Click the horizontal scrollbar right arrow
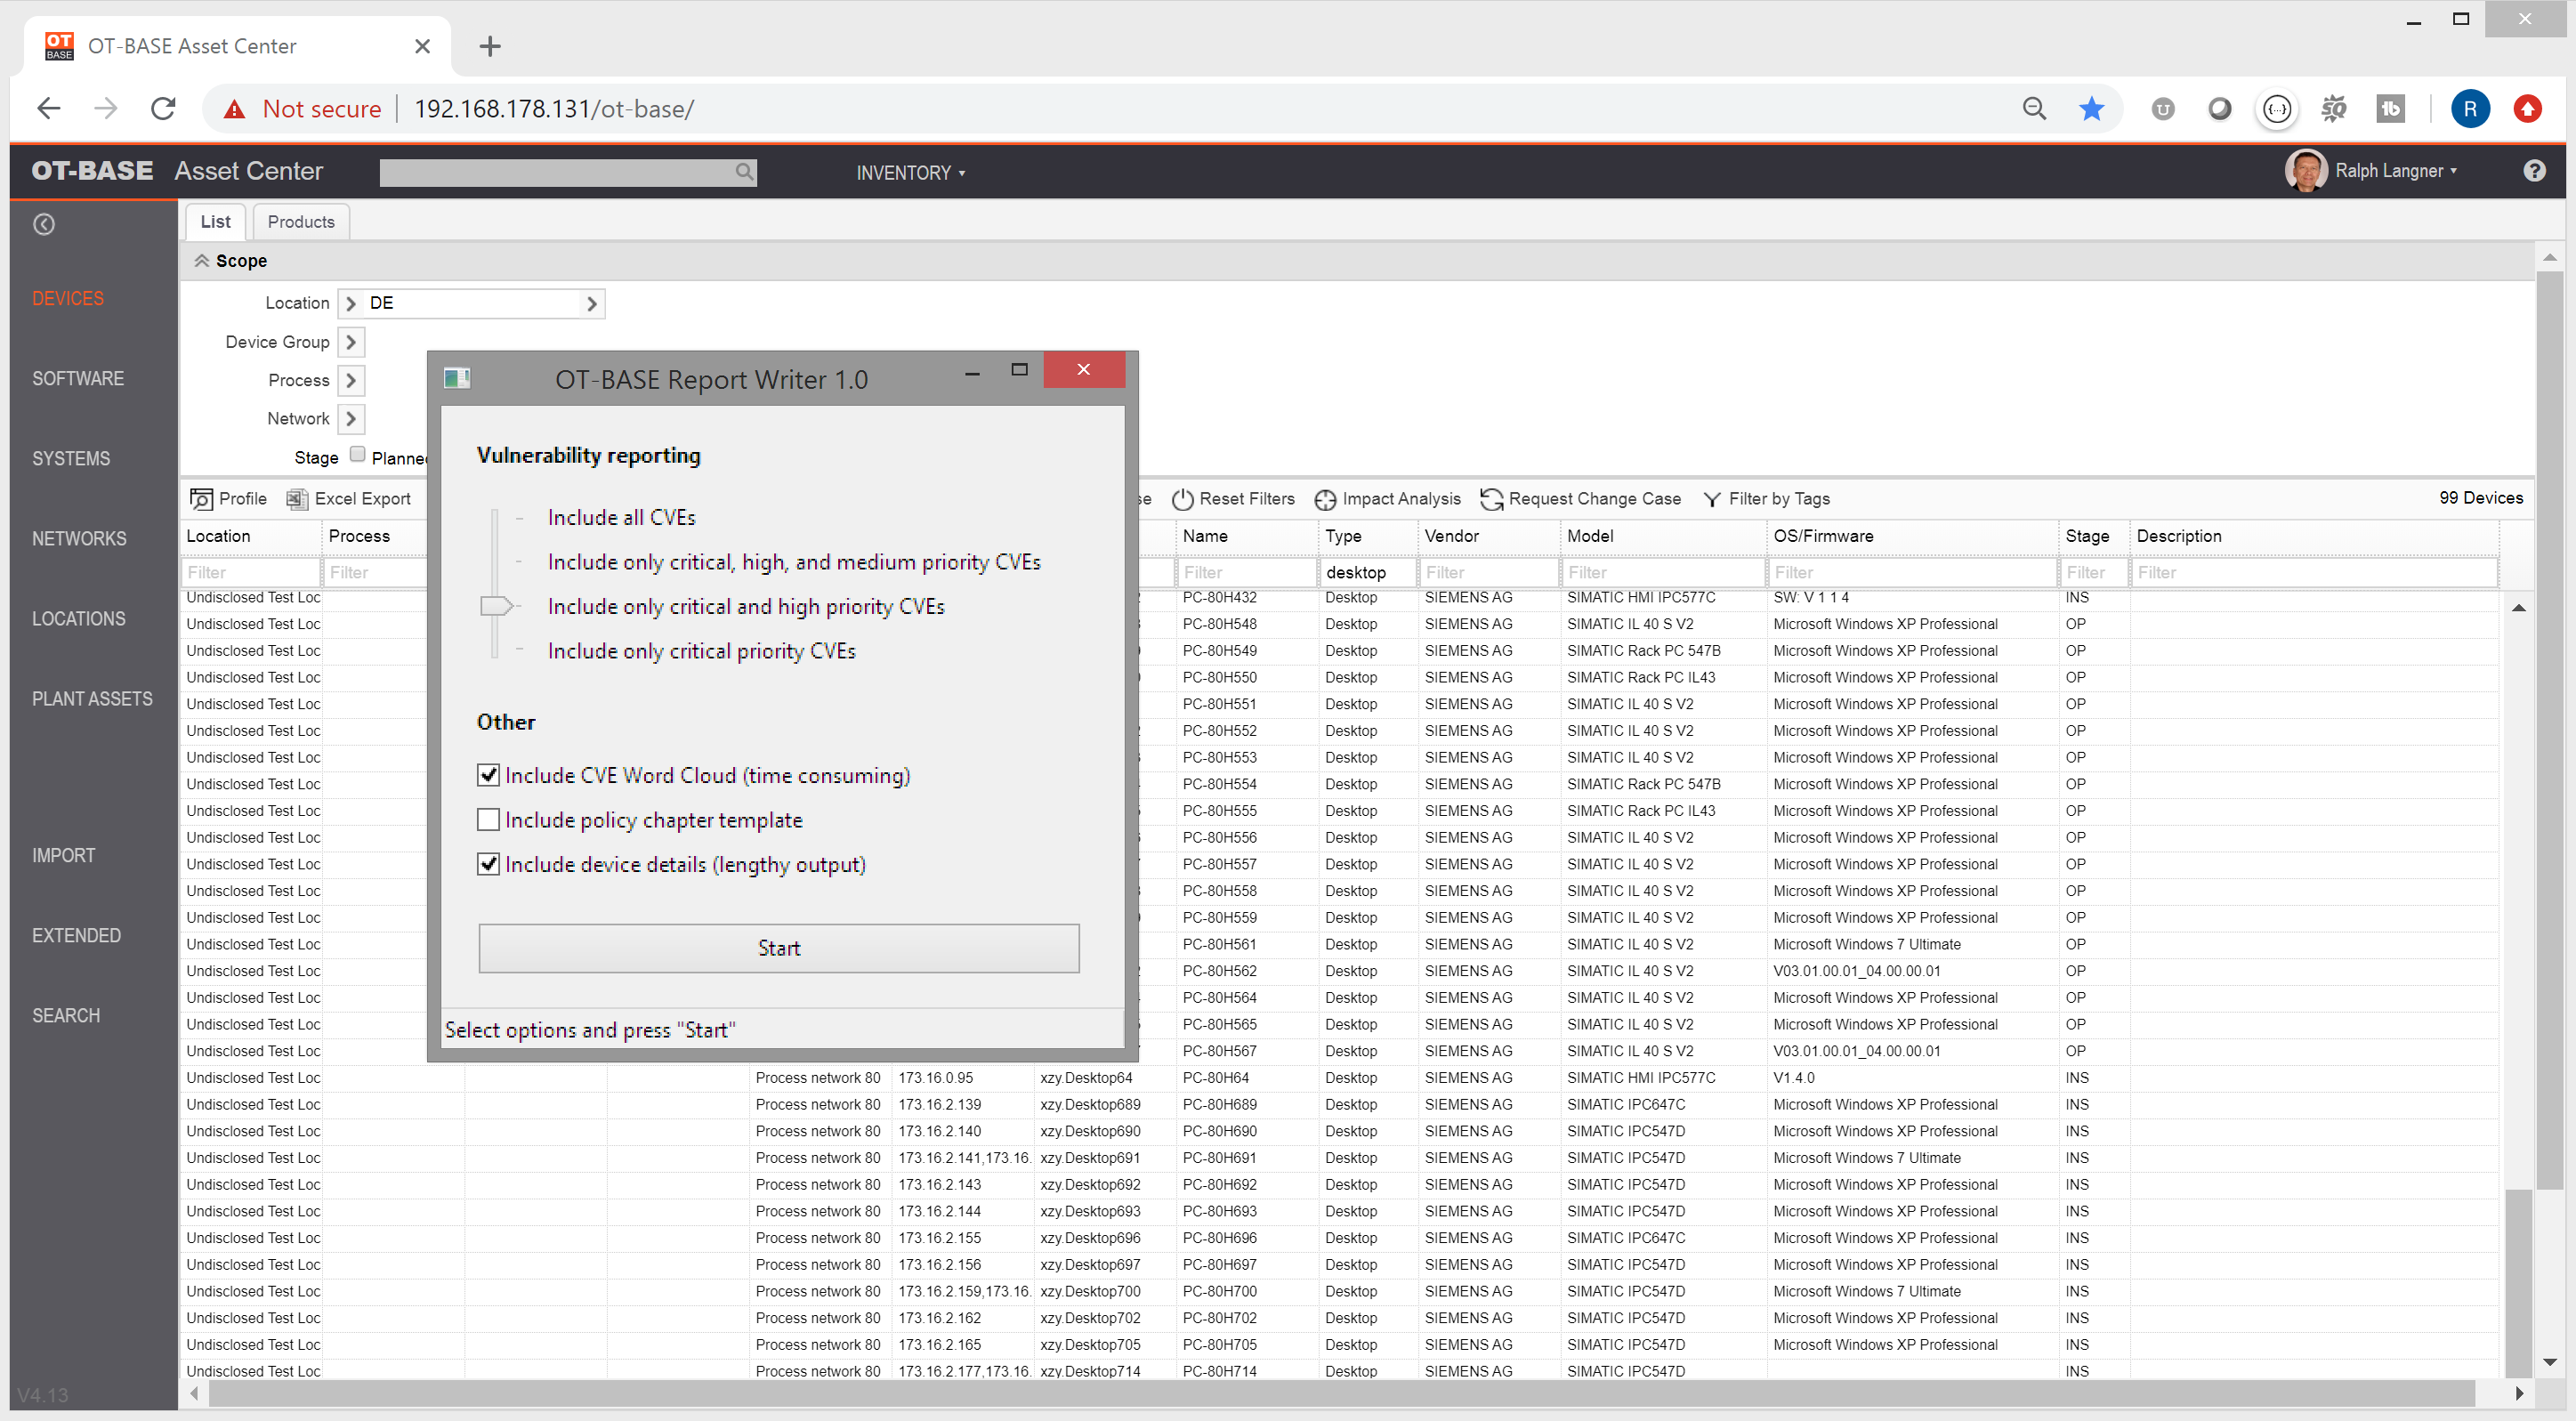 pos(2519,1393)
